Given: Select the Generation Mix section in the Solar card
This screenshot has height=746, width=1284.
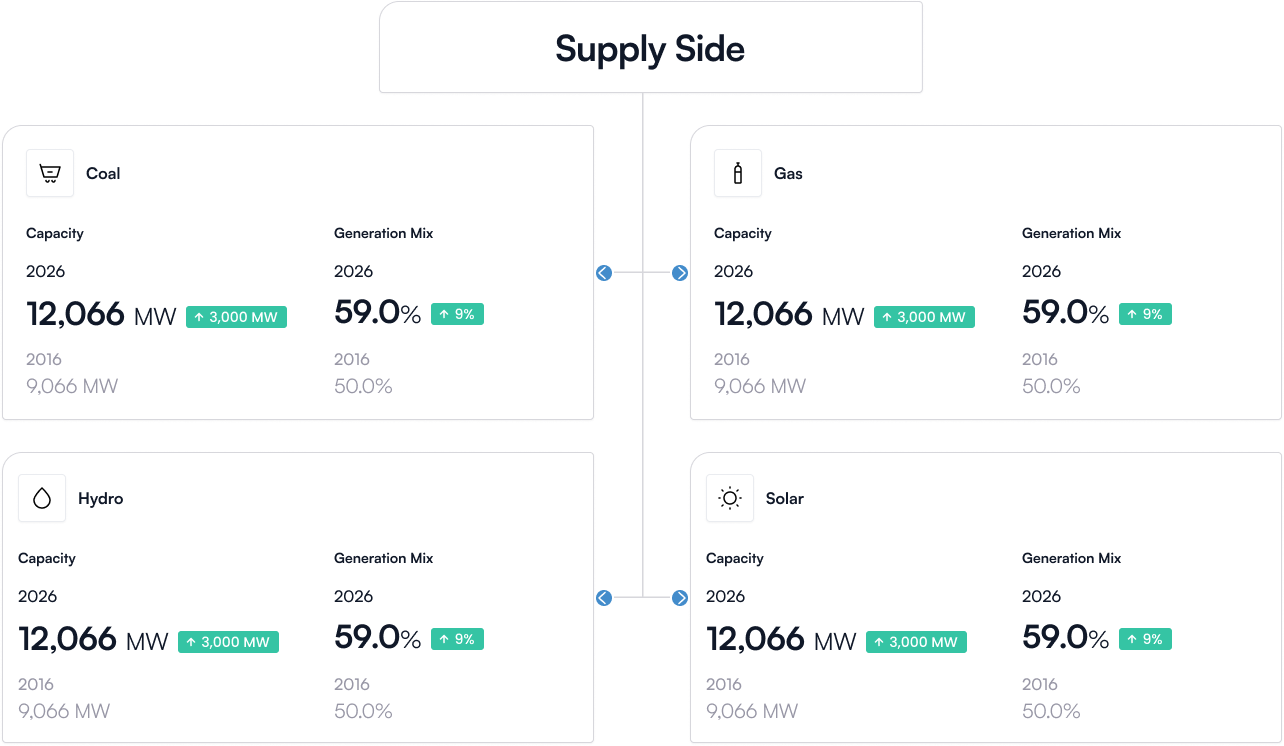Looking at the screenshot, I should click(1071, 558).
